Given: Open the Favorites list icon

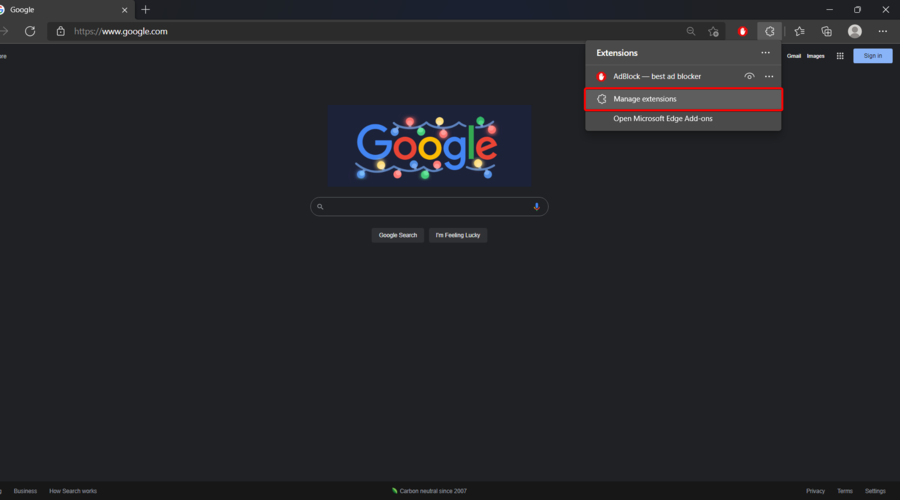Looking at the screenshot, I should [x=800, y=32].
